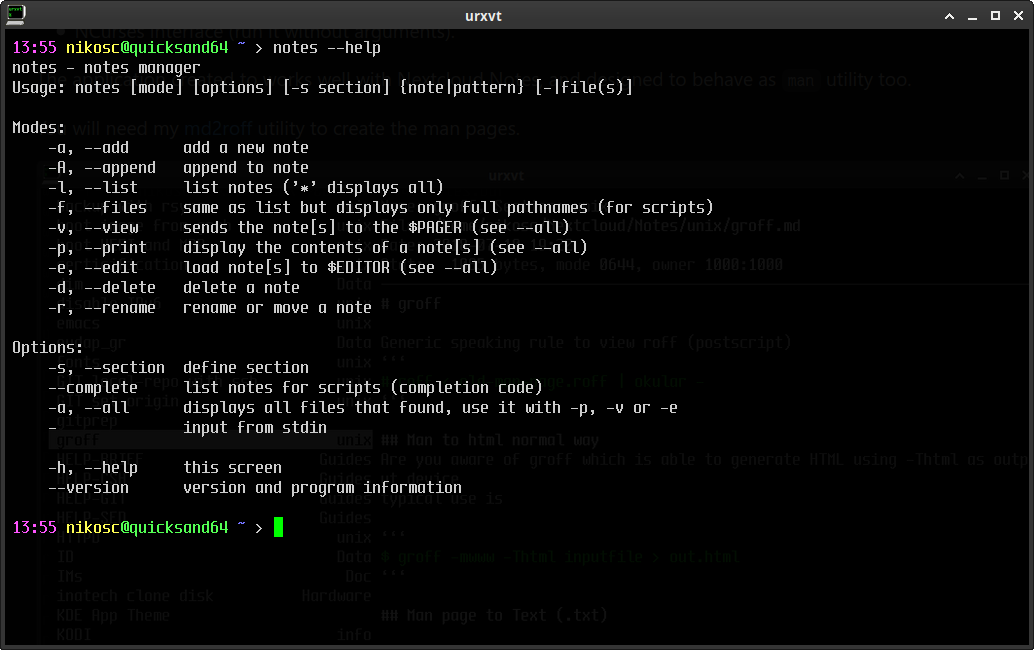Click the urxvt terminal icon in title bar
The image size is (1034, 650).
(16, 15)
